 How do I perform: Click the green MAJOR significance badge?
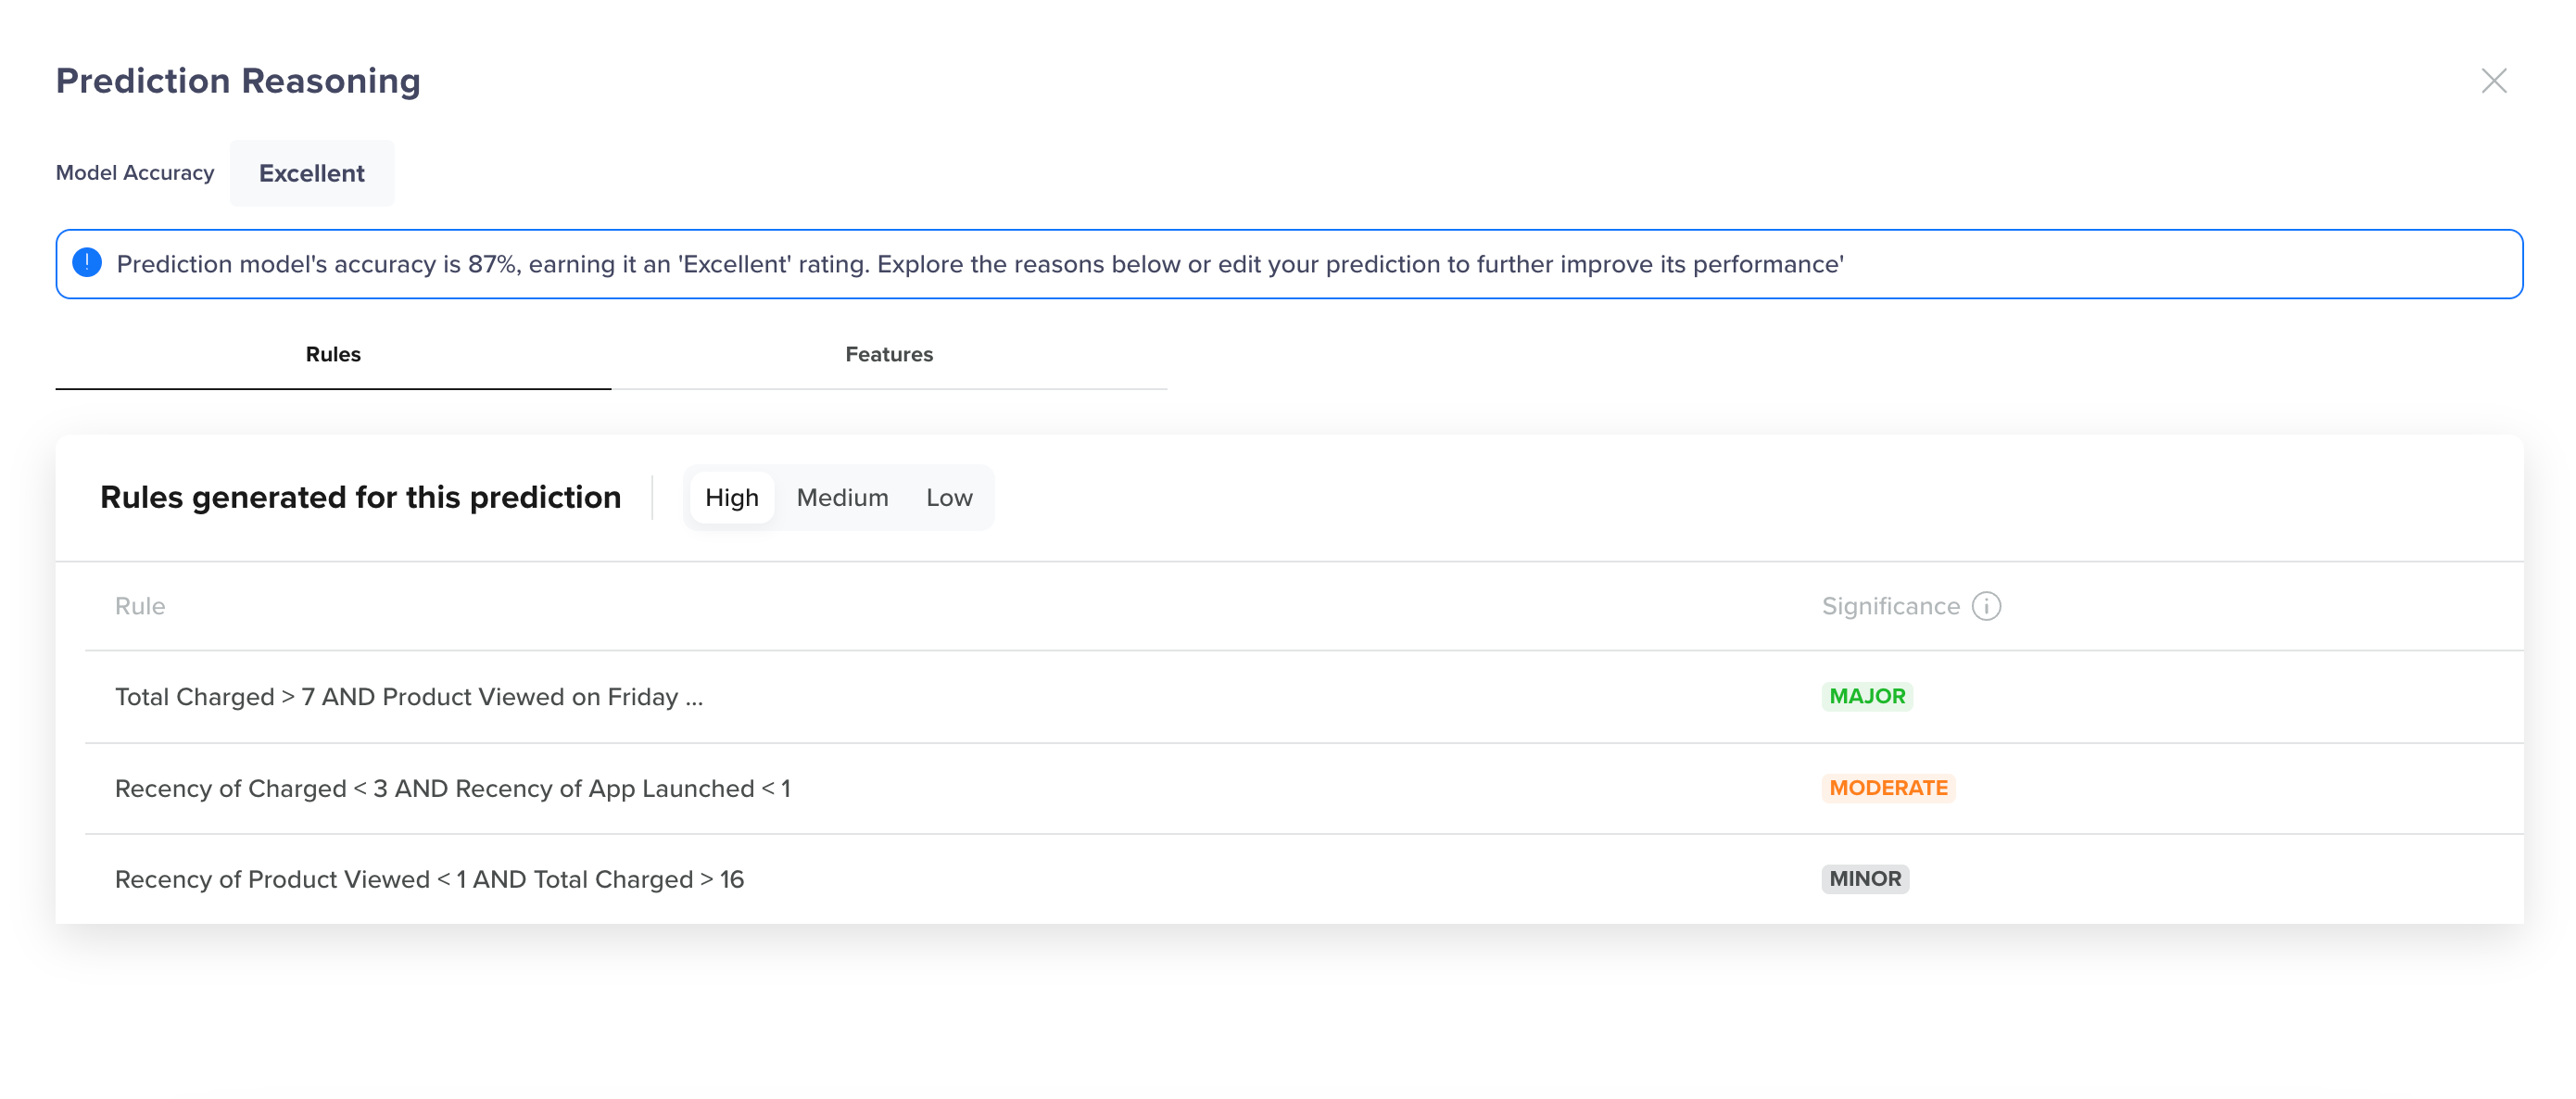coord(1866,696)
